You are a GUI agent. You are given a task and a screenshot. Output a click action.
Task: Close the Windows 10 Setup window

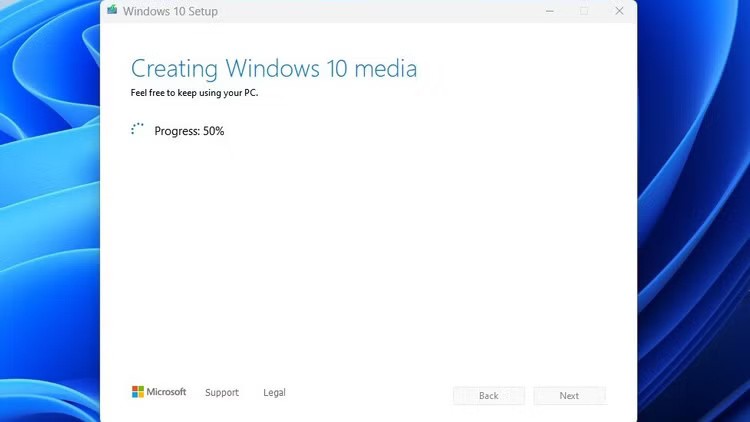619,11
